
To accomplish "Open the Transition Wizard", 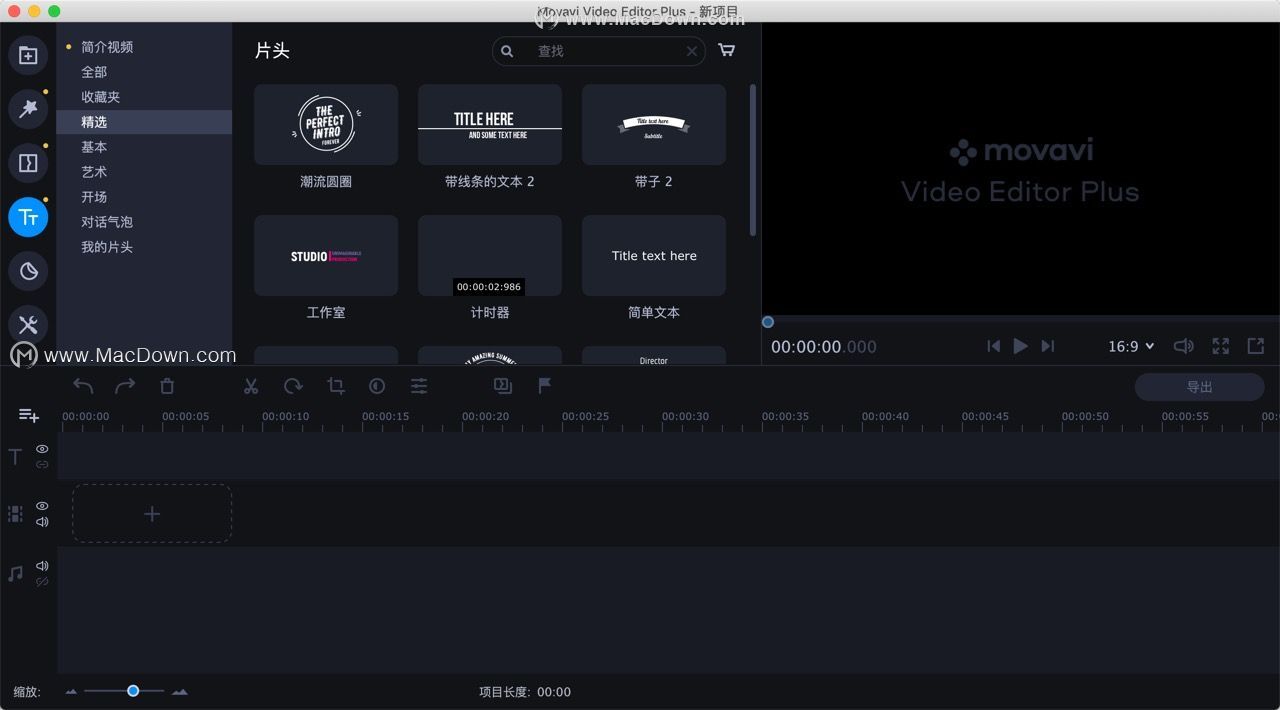I will (x=503, y=386).
